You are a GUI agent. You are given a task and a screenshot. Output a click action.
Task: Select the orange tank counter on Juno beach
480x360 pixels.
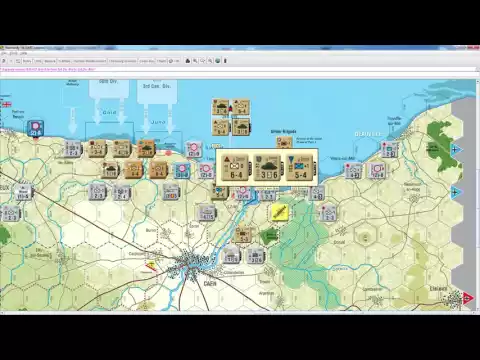146,149
